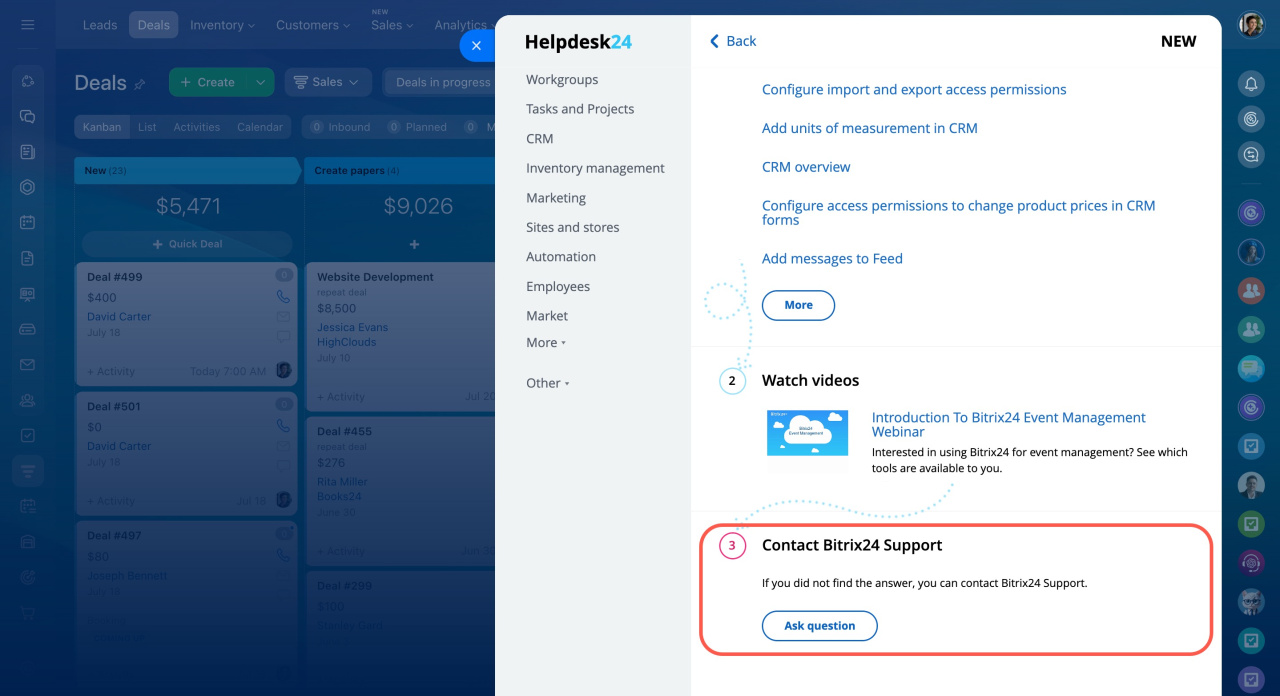This screenshot has width=1280, height=696.
Task: Switch to the Activities view tab
Action: coord(196,127)
